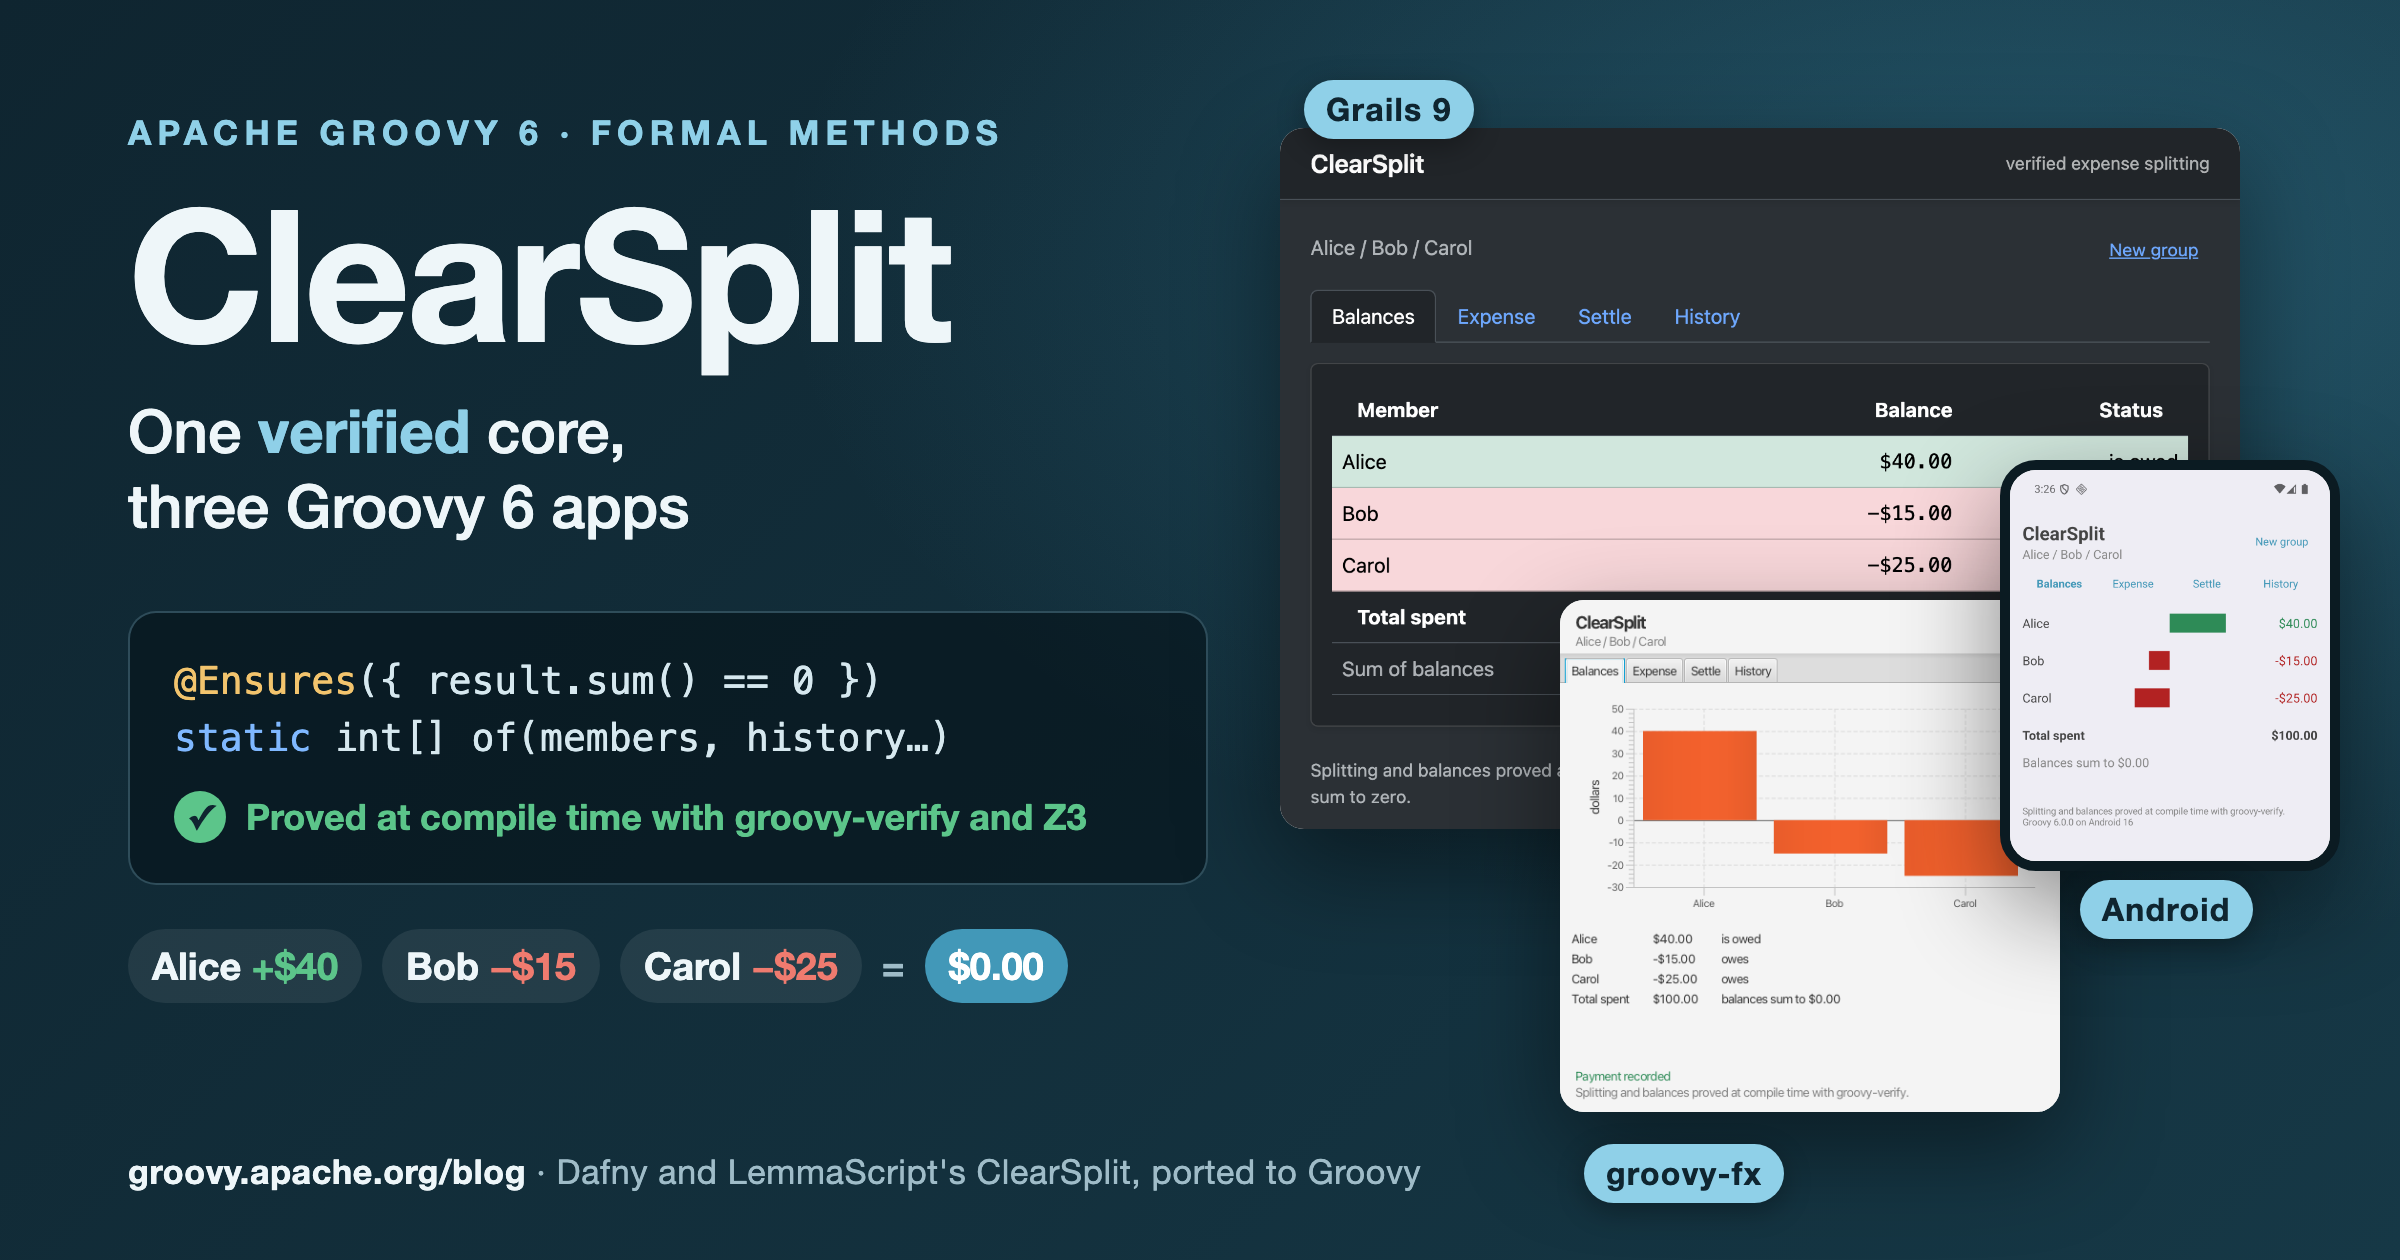Click the 3:26 clock in the Android status bar
Screen dimensions: 2400x1260
pyautogui.click(x=2044, y=489)
